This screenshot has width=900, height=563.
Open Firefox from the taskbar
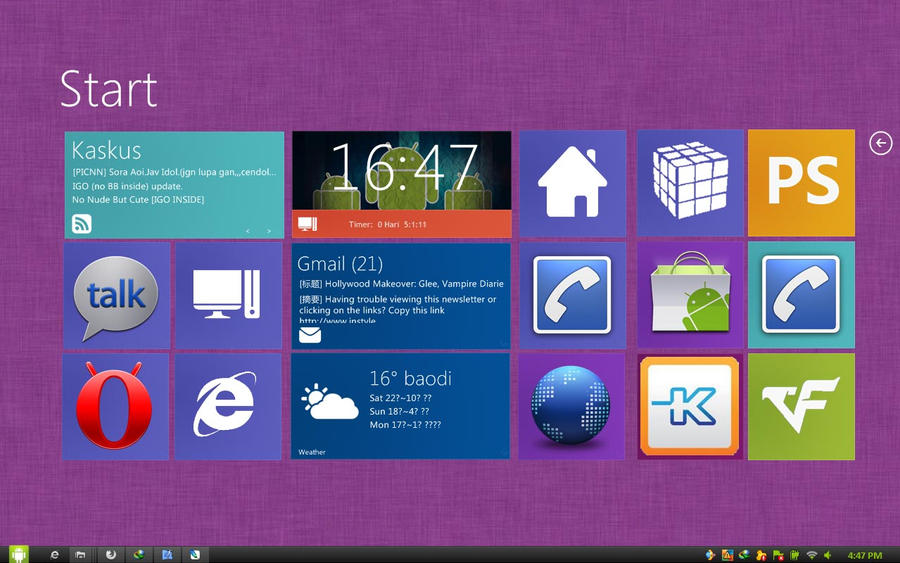tap(111, 554)
